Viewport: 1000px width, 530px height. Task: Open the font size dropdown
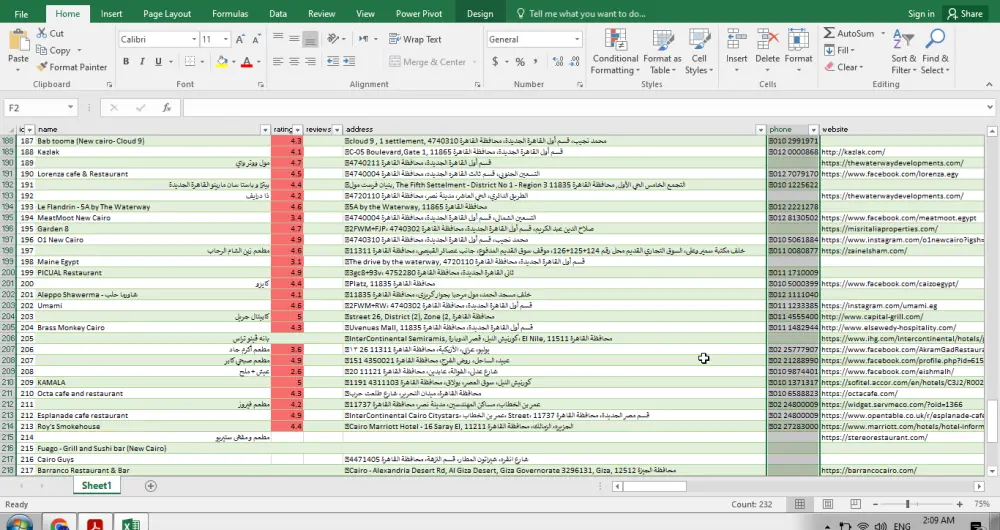(225, 40)
